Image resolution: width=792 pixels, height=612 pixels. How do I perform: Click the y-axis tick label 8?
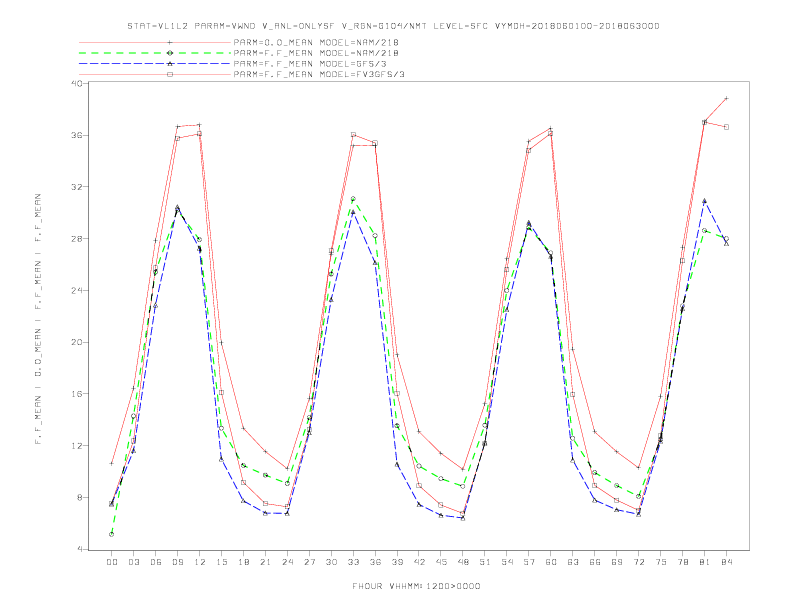click(80, 497)
